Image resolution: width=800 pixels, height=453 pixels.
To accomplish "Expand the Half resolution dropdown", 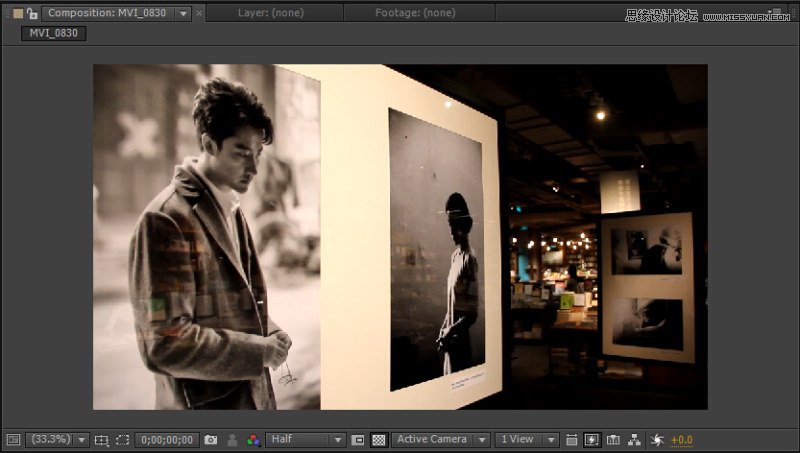I will [305, 440].
